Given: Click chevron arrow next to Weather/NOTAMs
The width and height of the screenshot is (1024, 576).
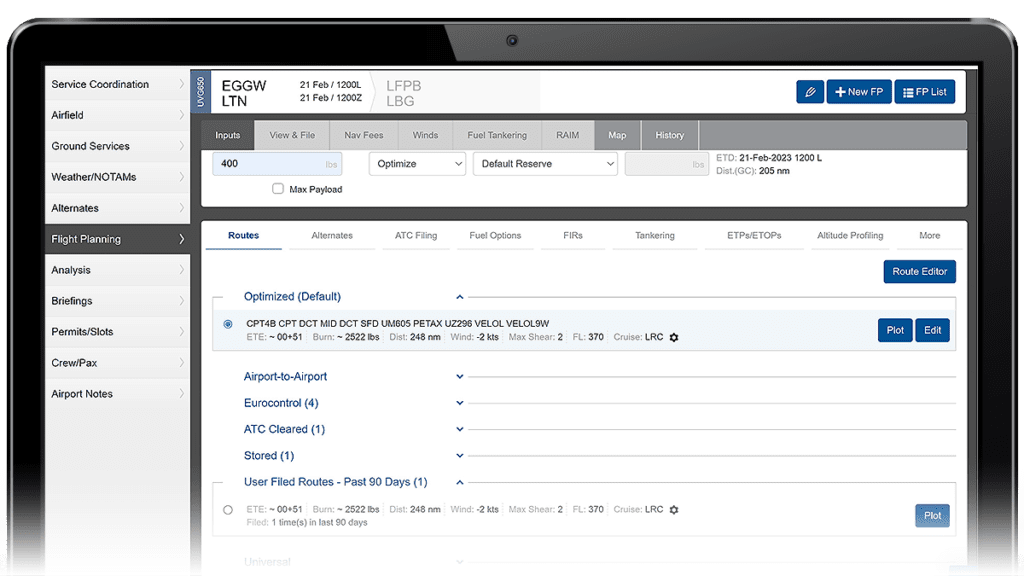Looking at the screenshot, I should (x=181, y=177).
